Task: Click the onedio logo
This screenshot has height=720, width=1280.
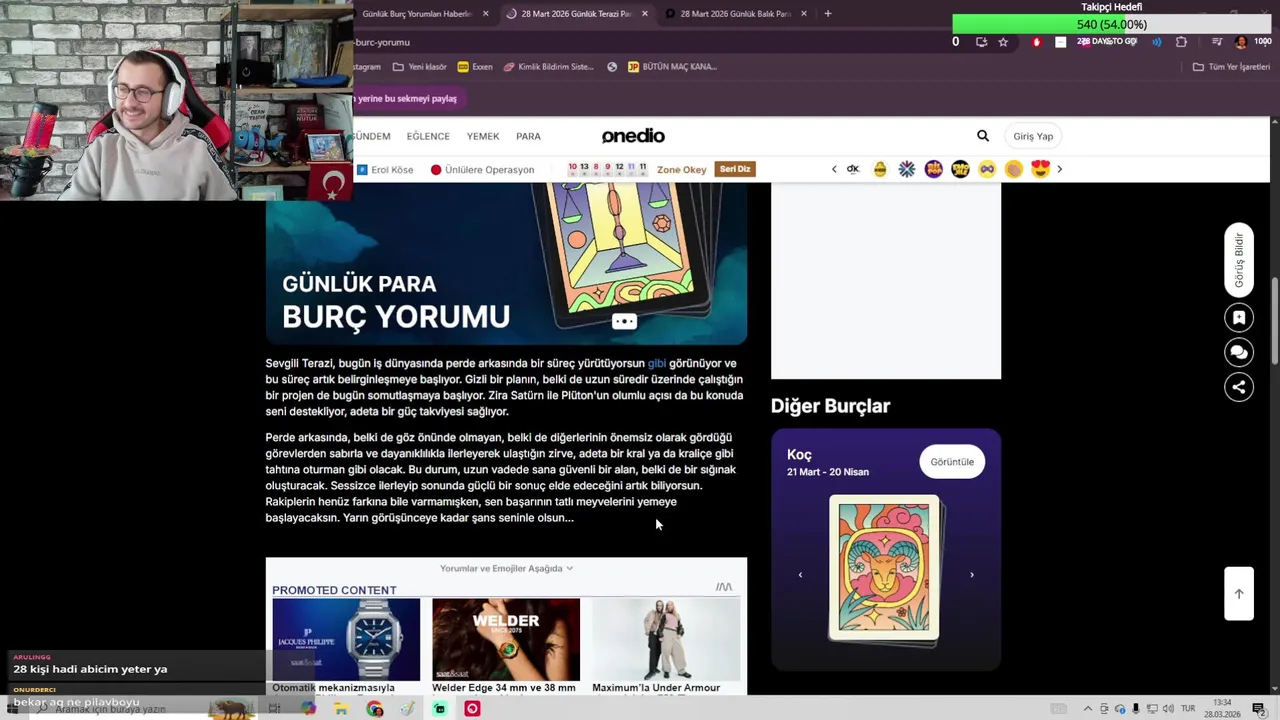Action: pyautogui.click(x=633, y=136)
